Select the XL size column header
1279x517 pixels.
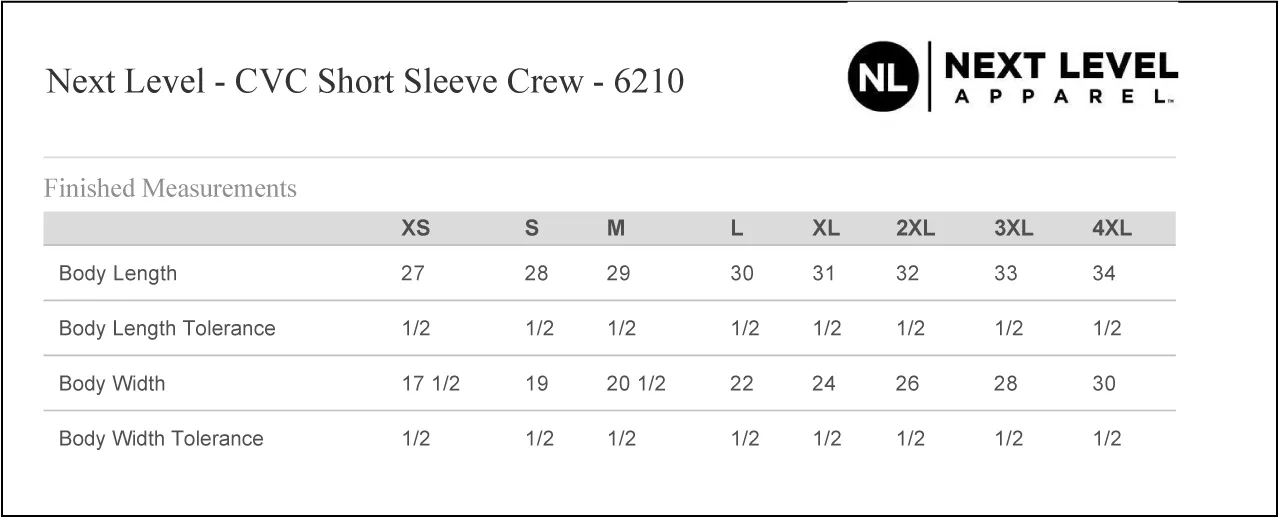point(826,228)
